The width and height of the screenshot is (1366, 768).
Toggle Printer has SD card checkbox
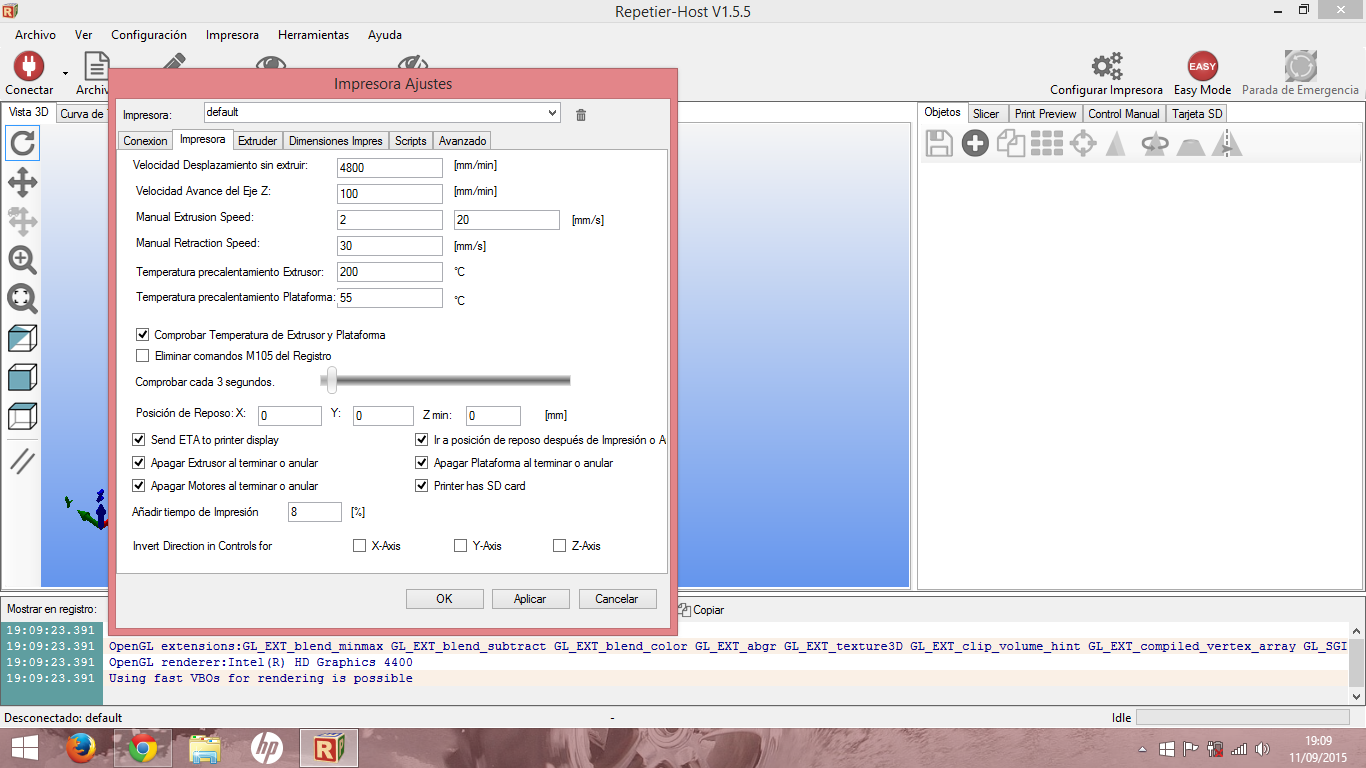click(422, 486)
